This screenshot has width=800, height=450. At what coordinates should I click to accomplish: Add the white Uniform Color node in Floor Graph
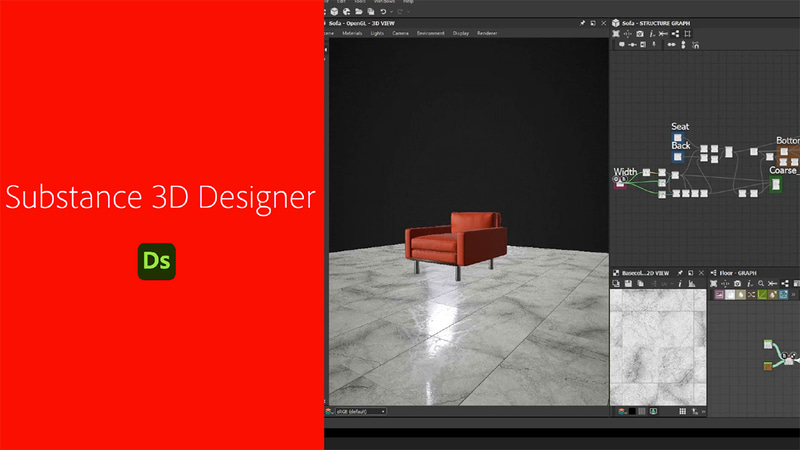(x=730, y=295)
